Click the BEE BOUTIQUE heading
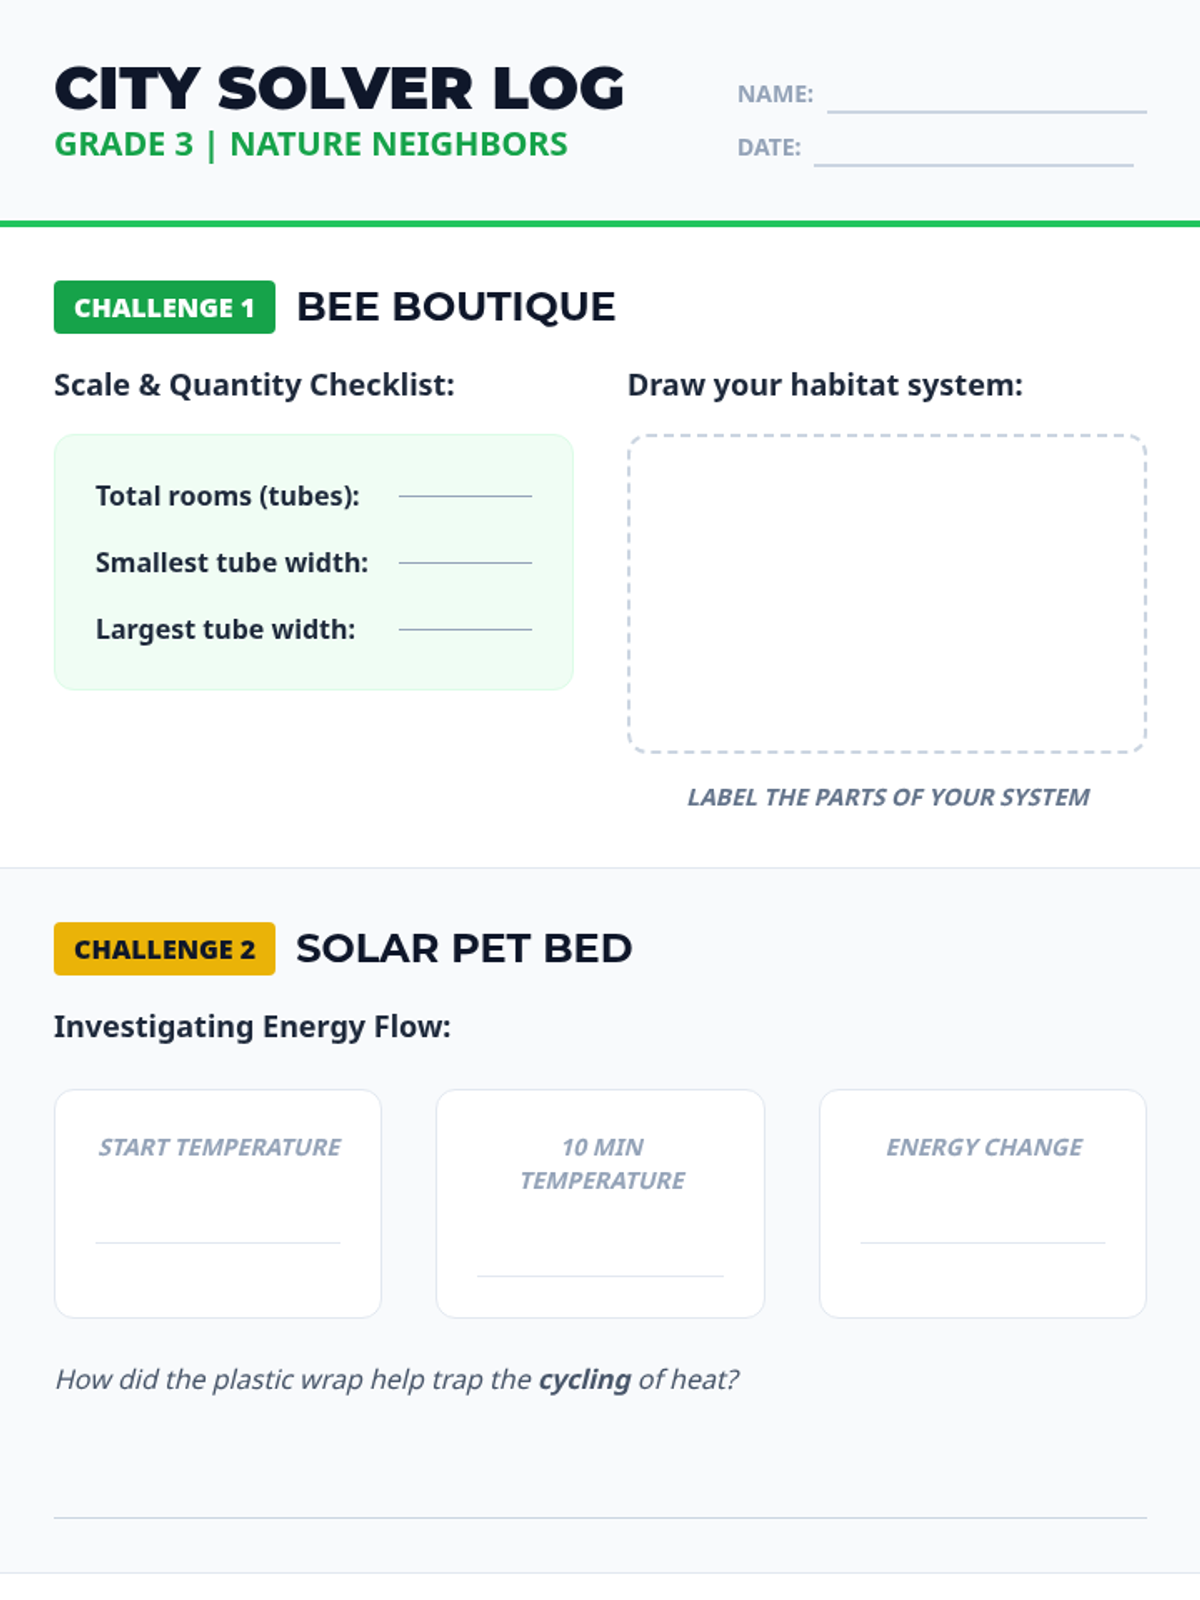Viewport: 1200px width, 1600px height. click(x=456, y=307)
